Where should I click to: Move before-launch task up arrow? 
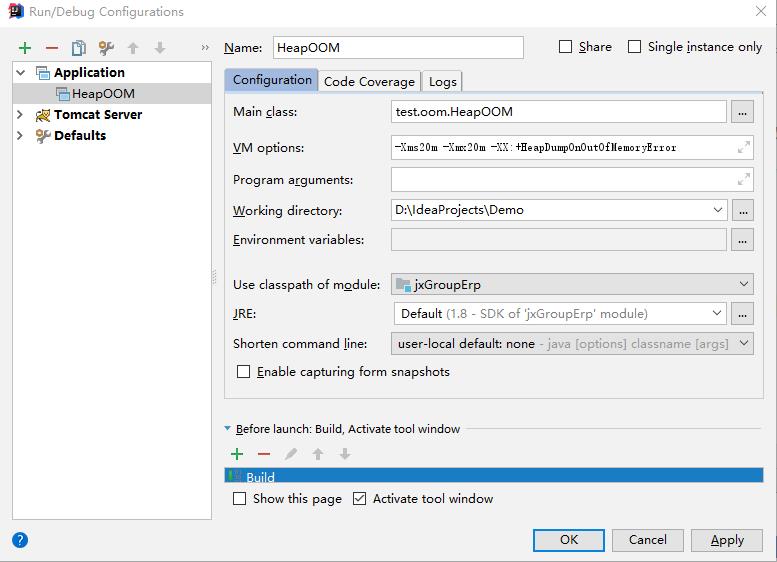click(318, 454)
